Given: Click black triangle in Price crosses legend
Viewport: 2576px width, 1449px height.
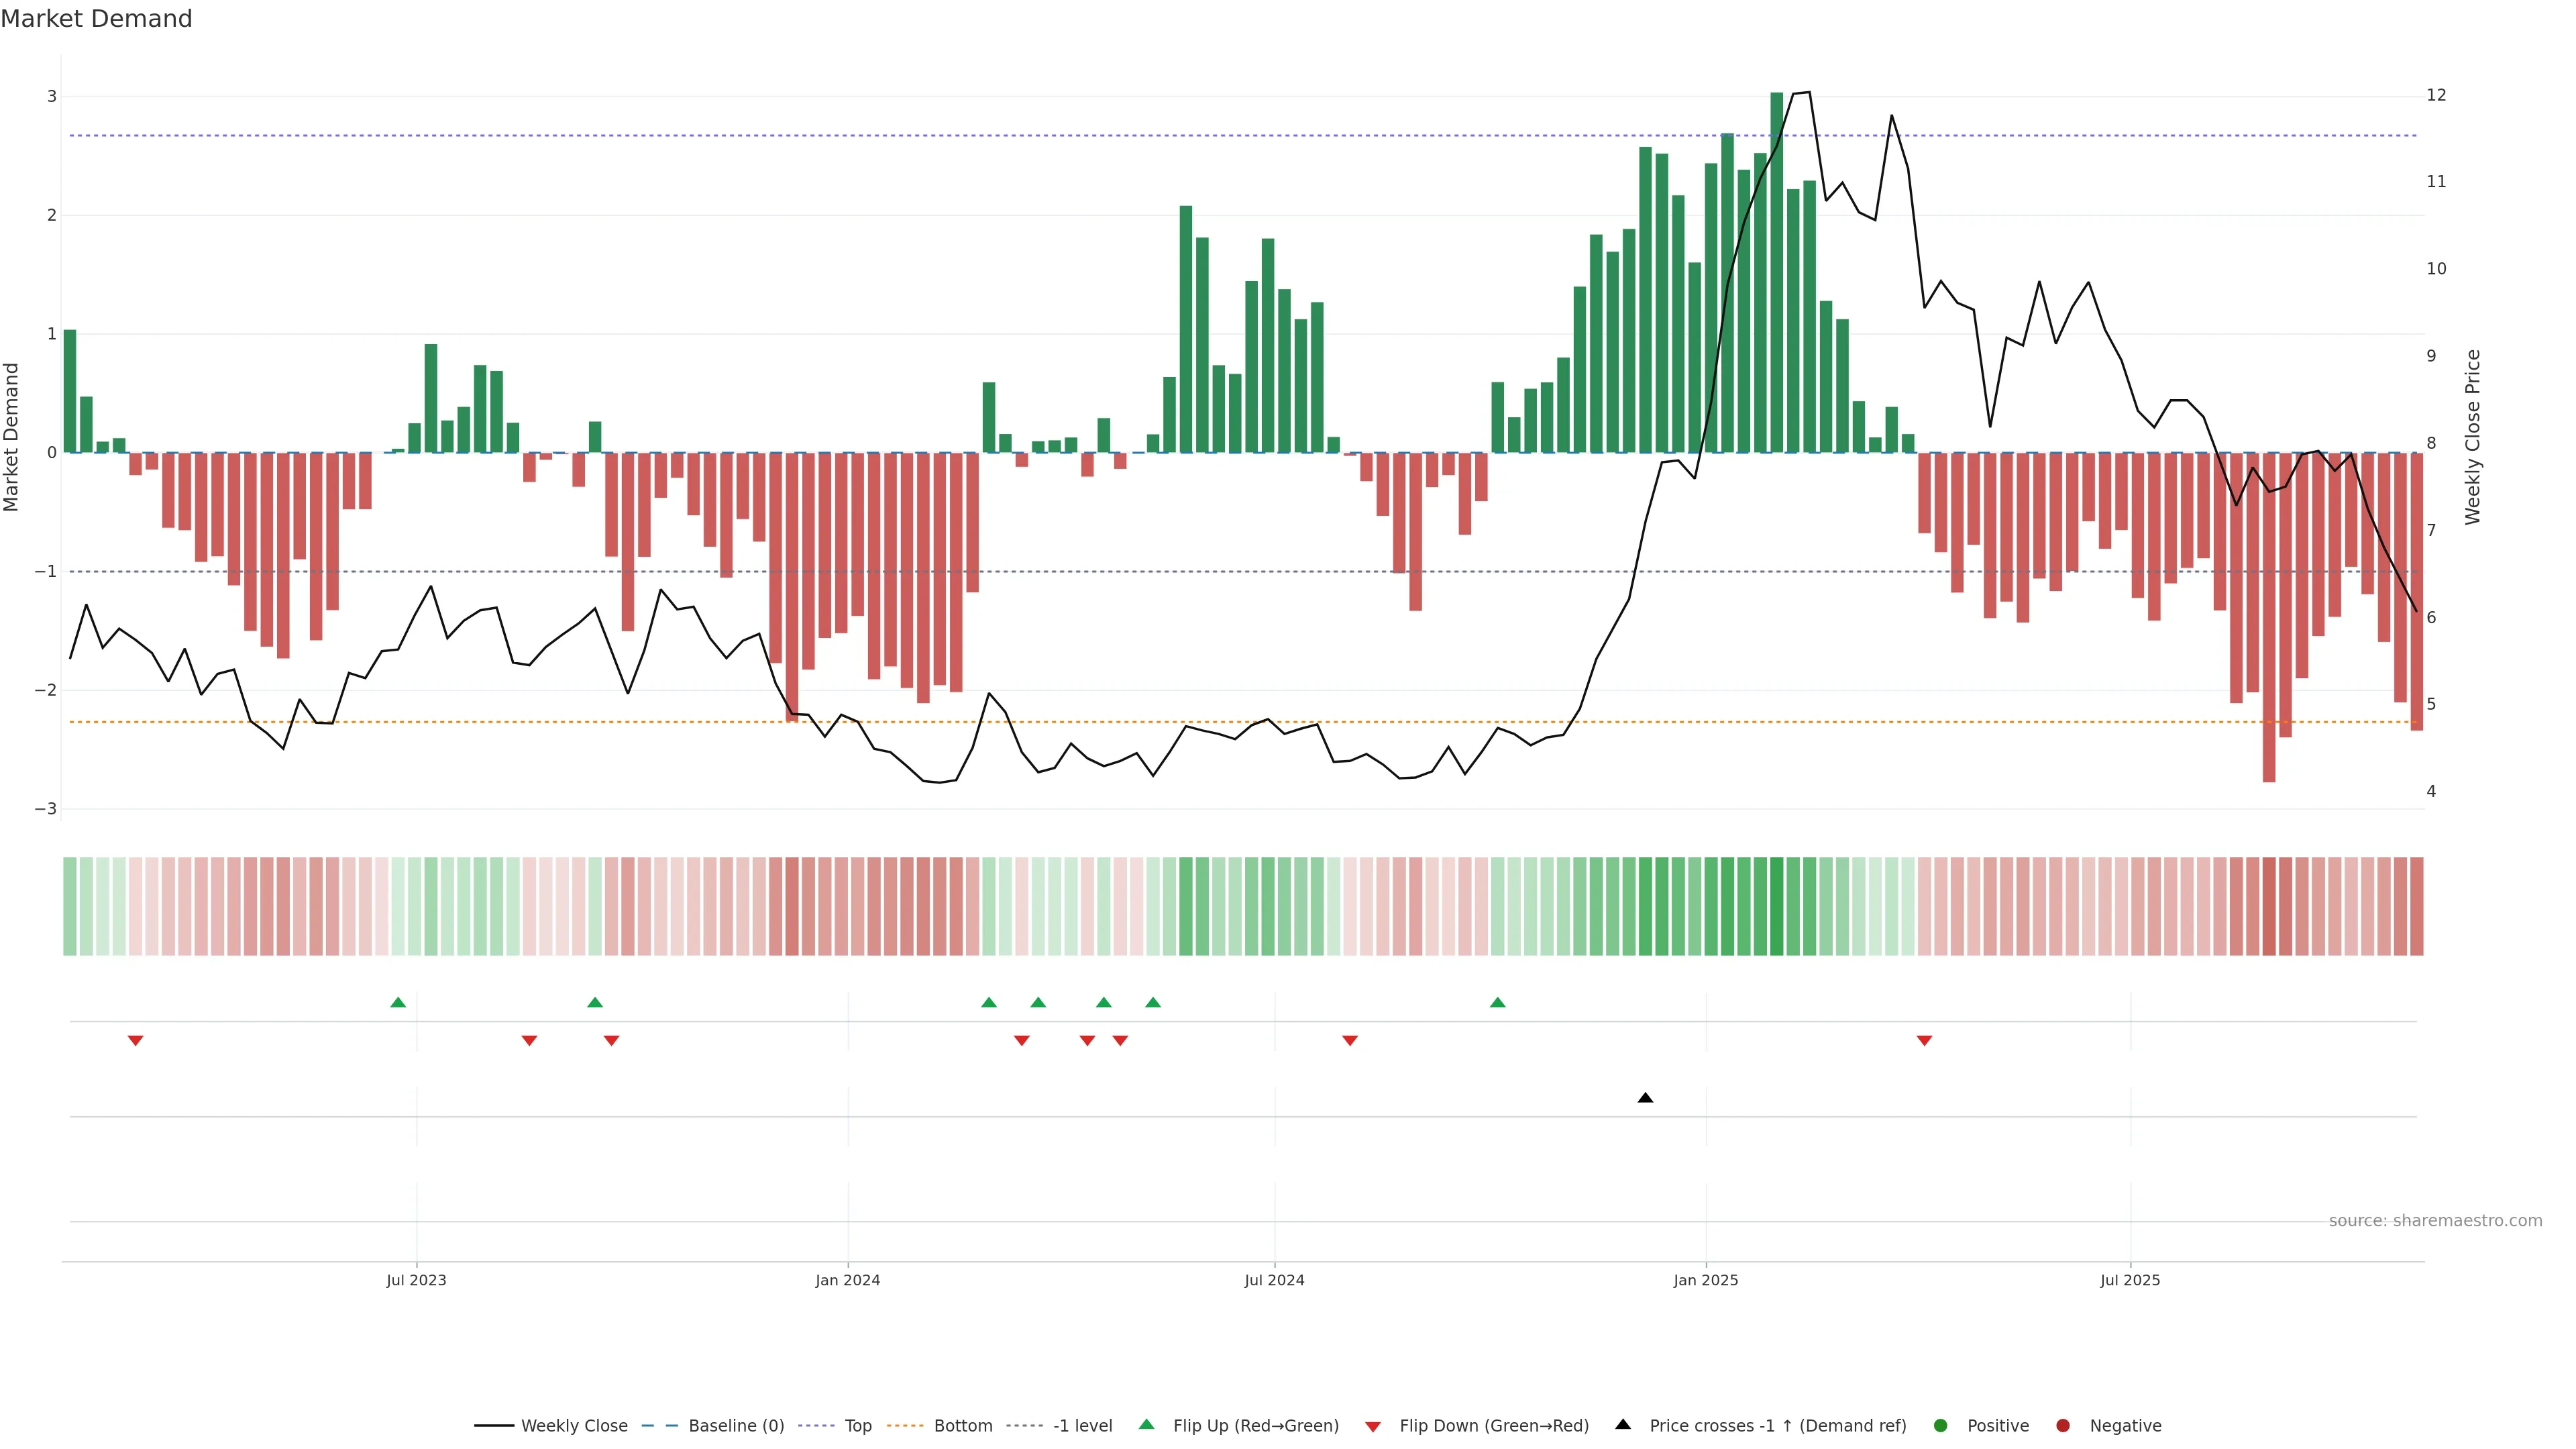Looking at the screenshot, I should click(1623, 1424).
